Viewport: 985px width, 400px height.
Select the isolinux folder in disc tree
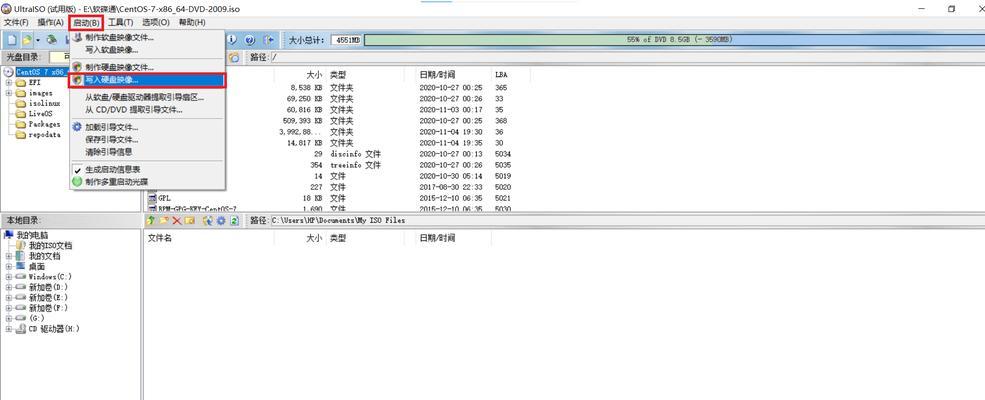44,104
